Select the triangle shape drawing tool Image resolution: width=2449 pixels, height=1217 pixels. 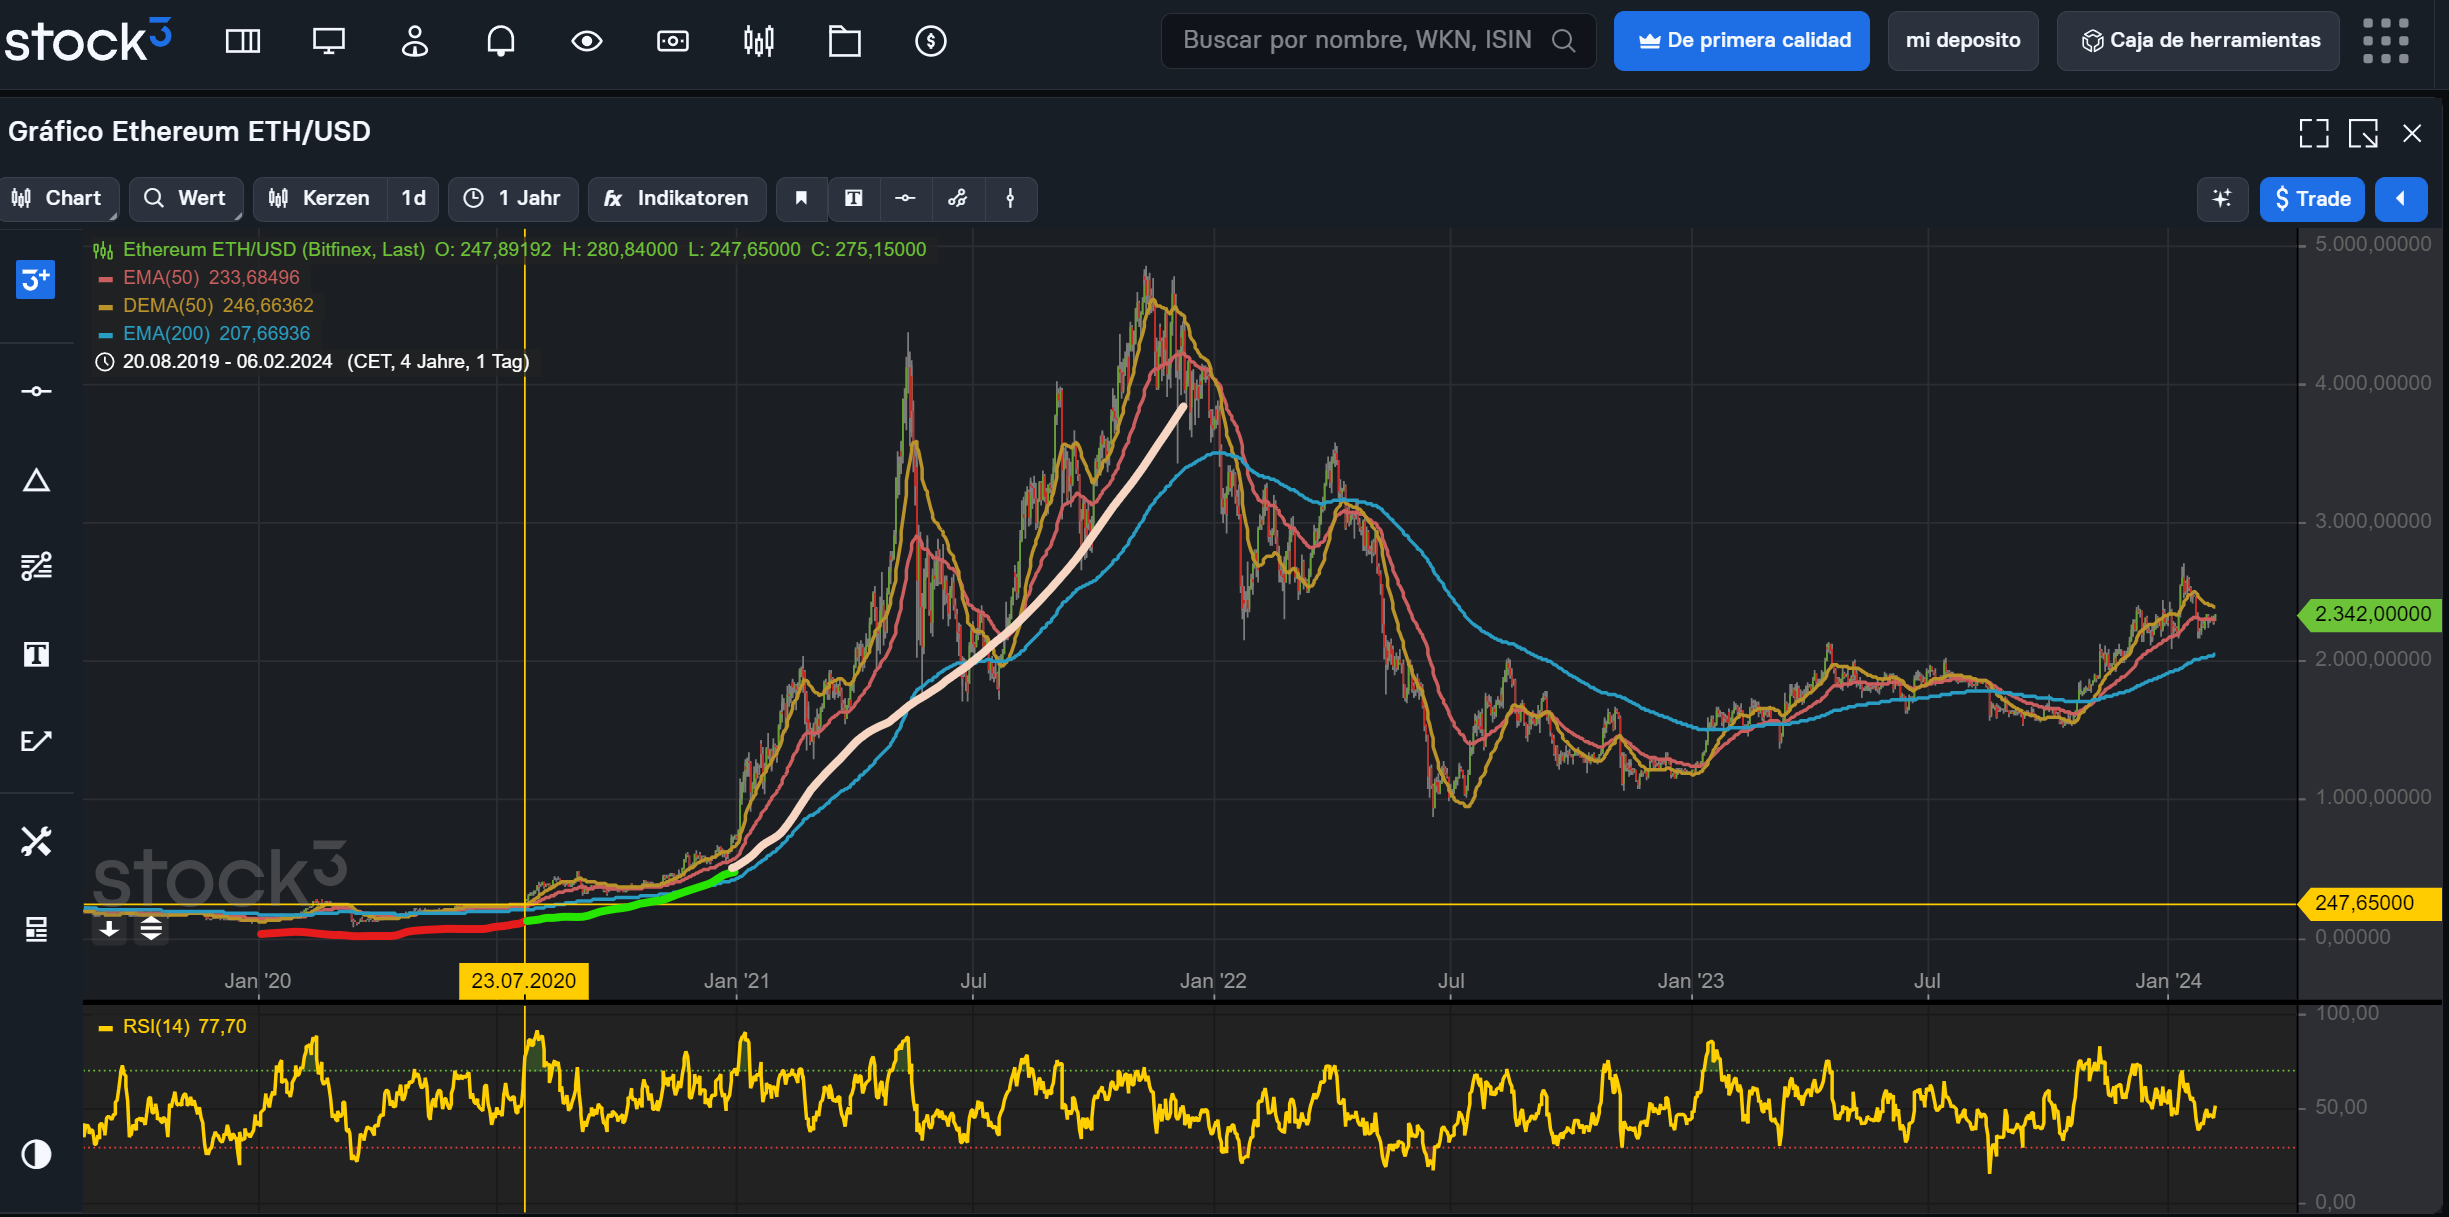click(x=36, y=481)
